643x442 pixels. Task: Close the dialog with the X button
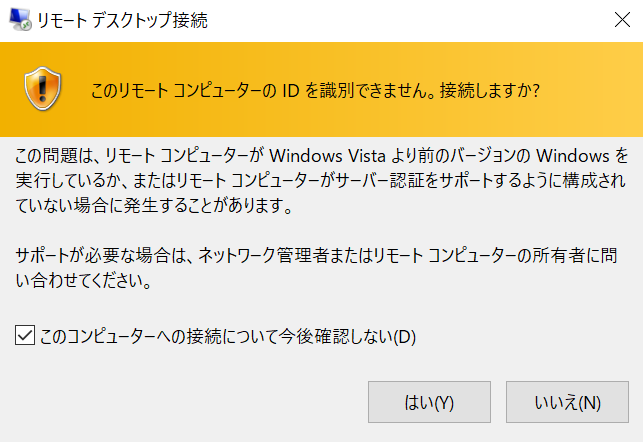tap(622, 20)
